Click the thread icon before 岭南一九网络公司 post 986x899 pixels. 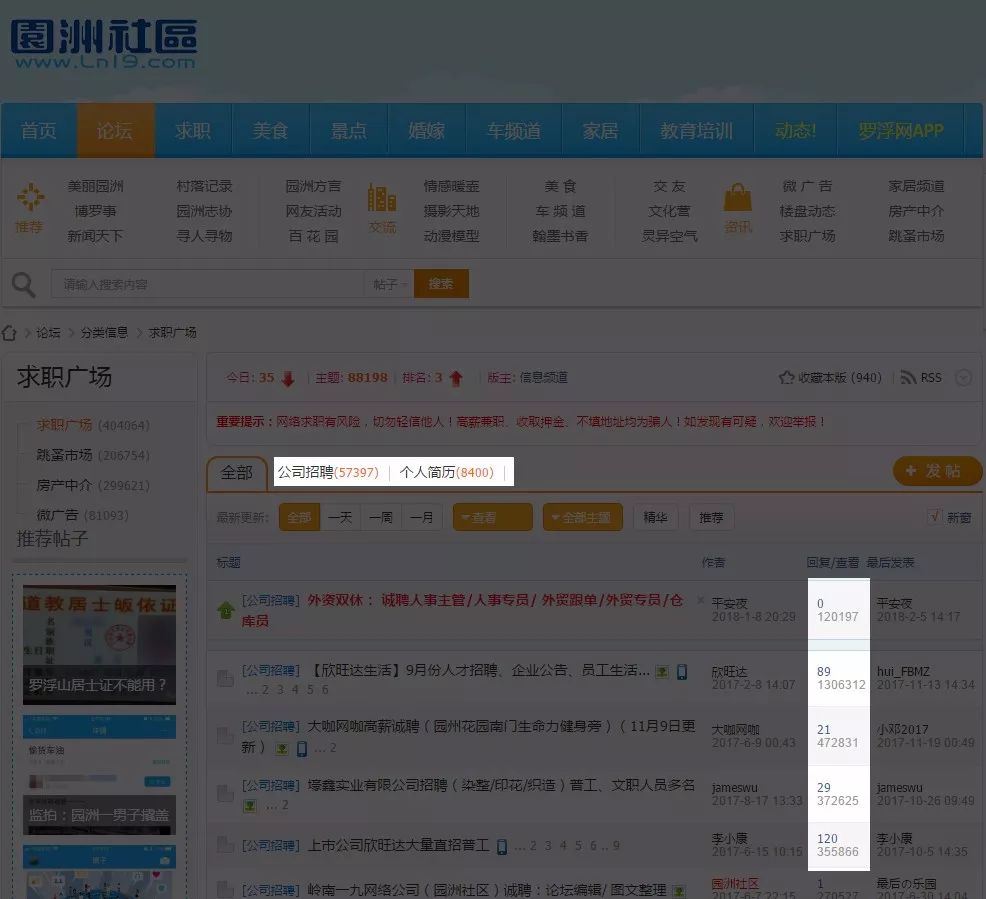(225, 890)
